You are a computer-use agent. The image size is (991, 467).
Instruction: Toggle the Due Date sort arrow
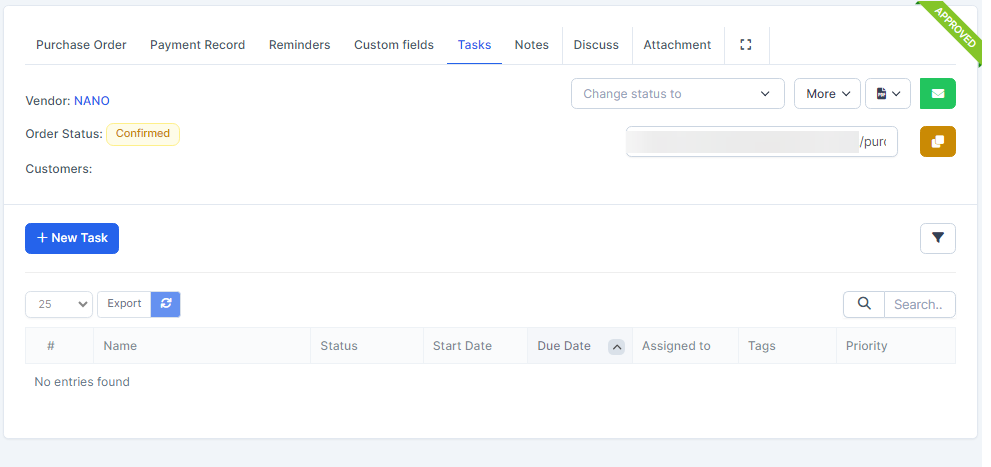(617, 347)
